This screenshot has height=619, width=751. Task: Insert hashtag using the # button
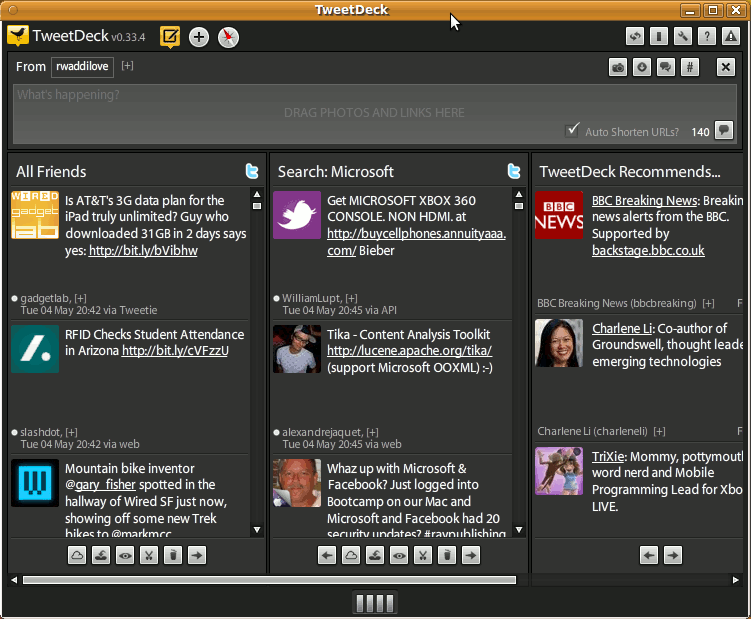(689, 67)
